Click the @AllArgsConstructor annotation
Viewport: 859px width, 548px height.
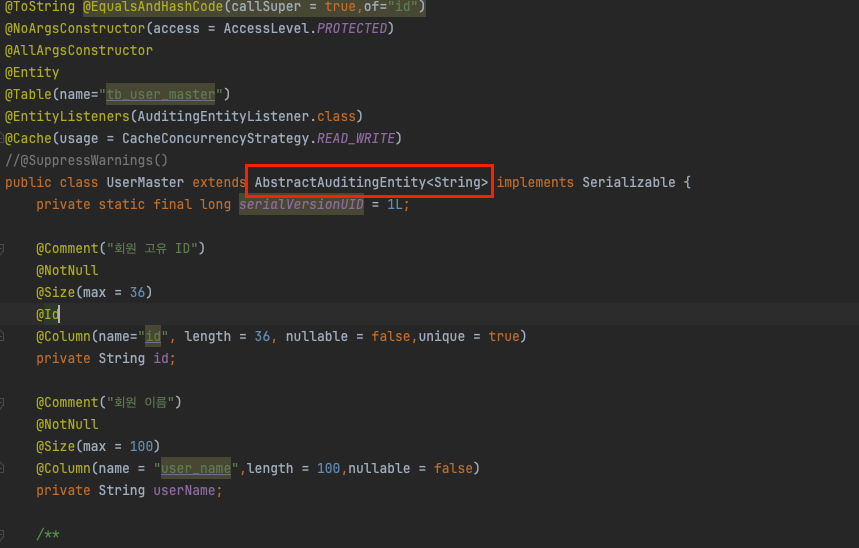pos(79,50)
